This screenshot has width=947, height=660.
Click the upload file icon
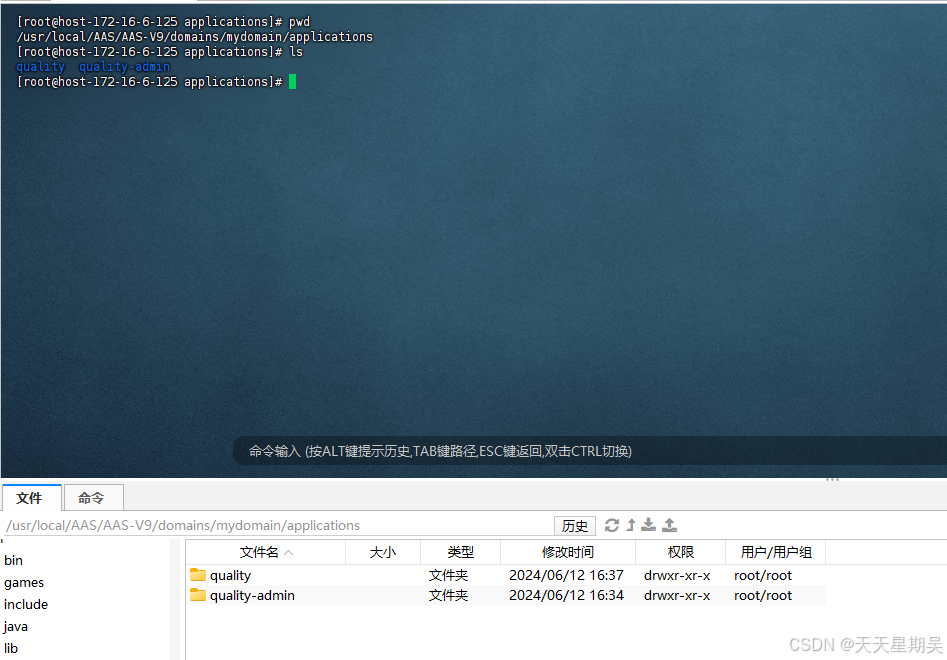click(669, 525)
